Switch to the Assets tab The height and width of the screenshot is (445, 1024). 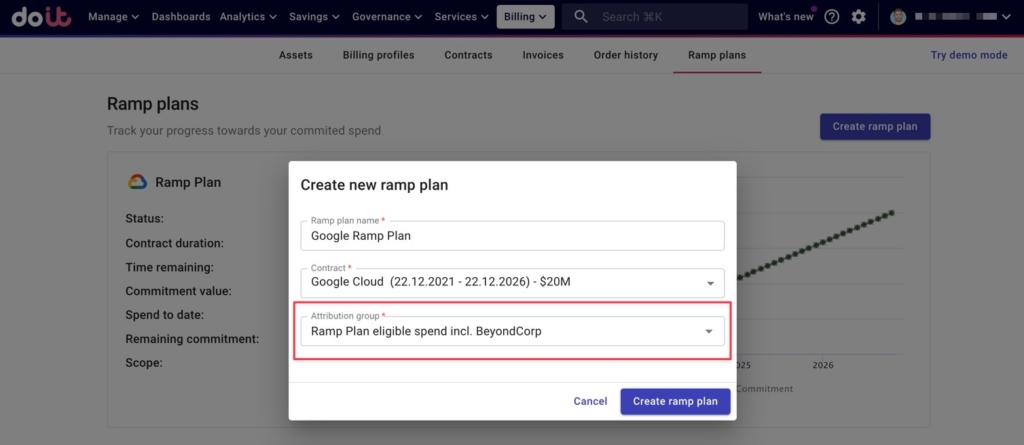pos(296,55)
